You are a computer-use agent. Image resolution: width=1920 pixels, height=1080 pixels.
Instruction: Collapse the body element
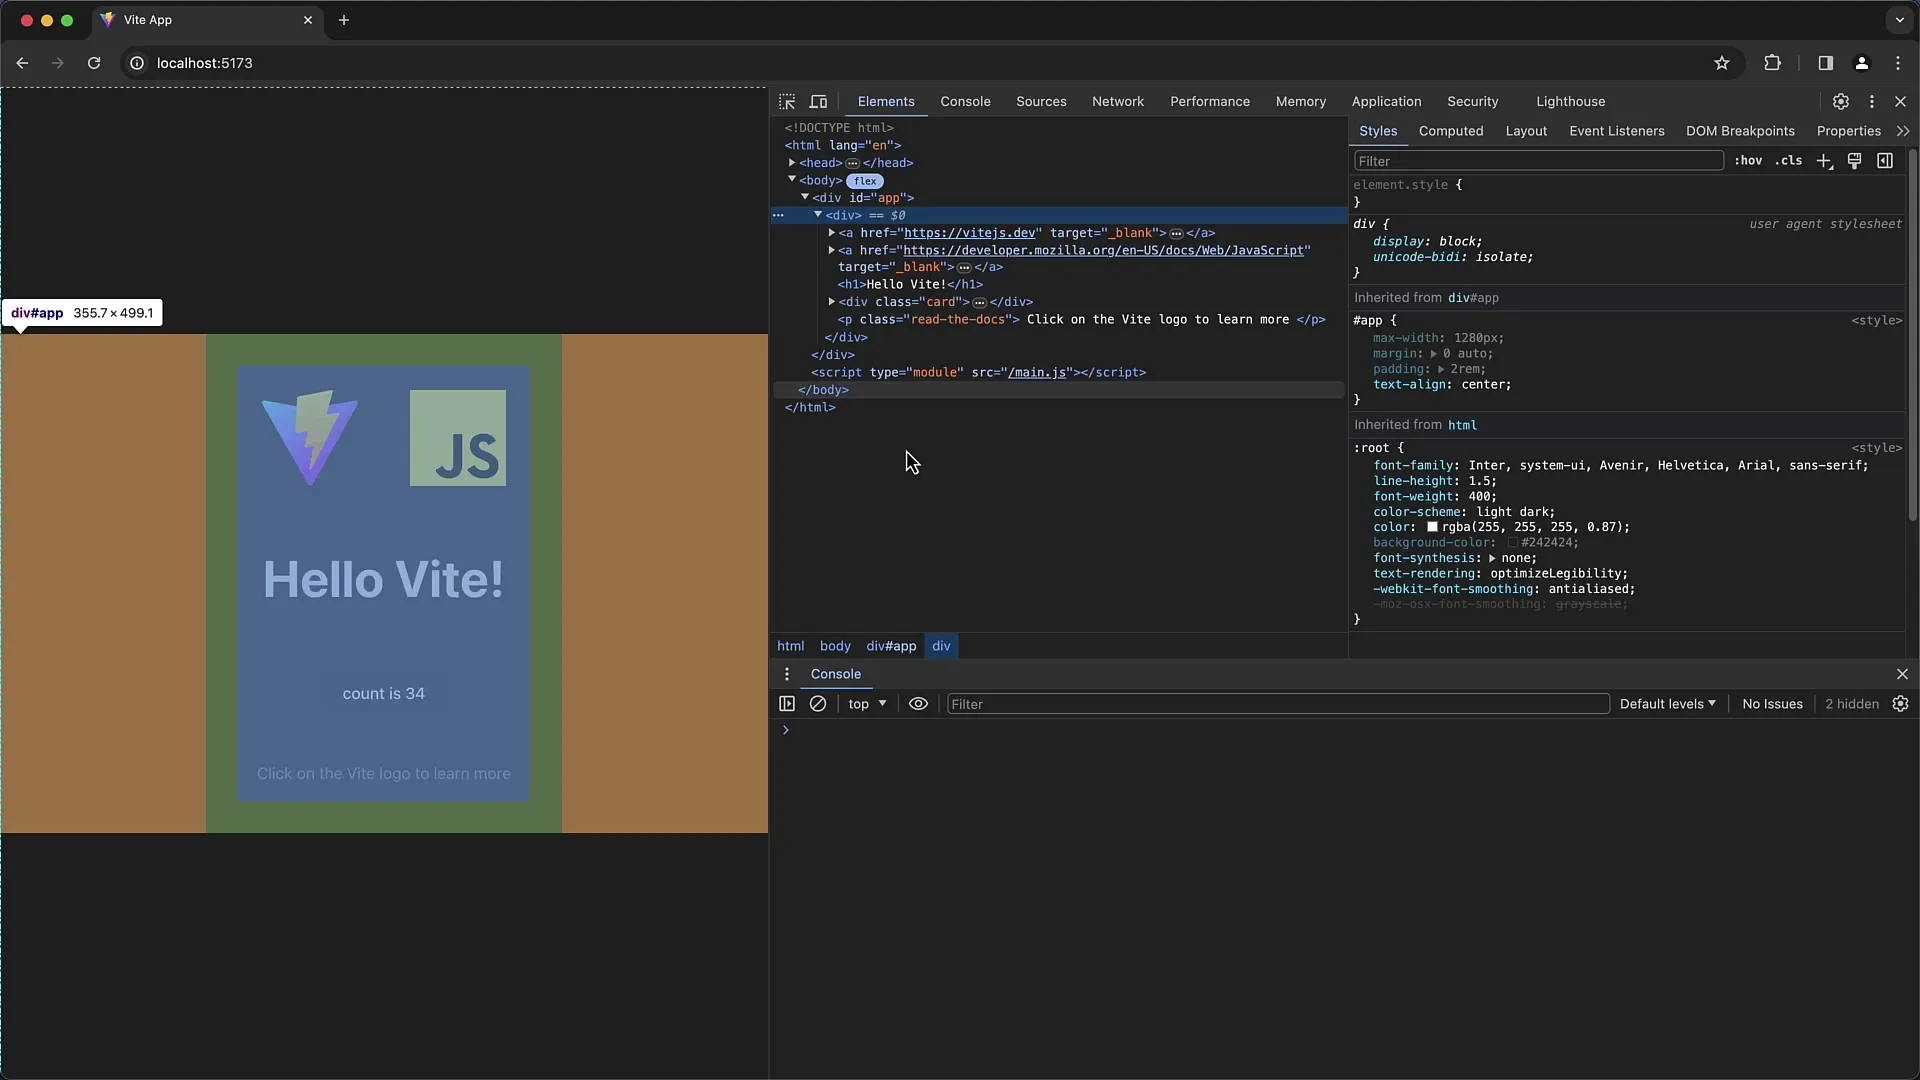point(791,180)
